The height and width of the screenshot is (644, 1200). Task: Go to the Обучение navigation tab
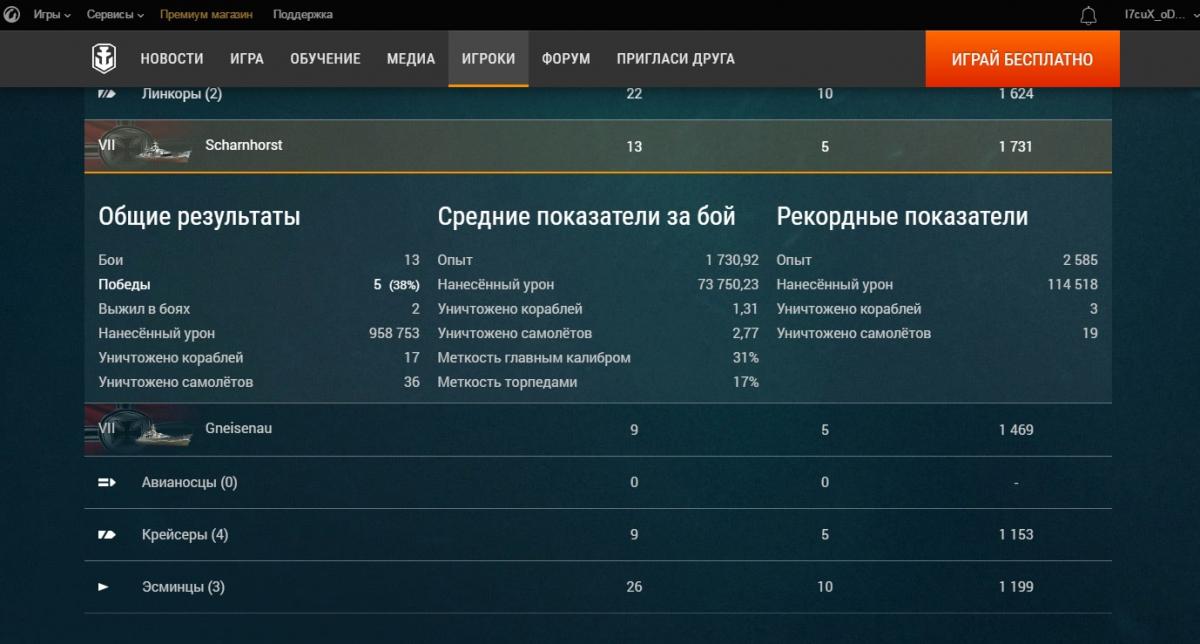326,59
